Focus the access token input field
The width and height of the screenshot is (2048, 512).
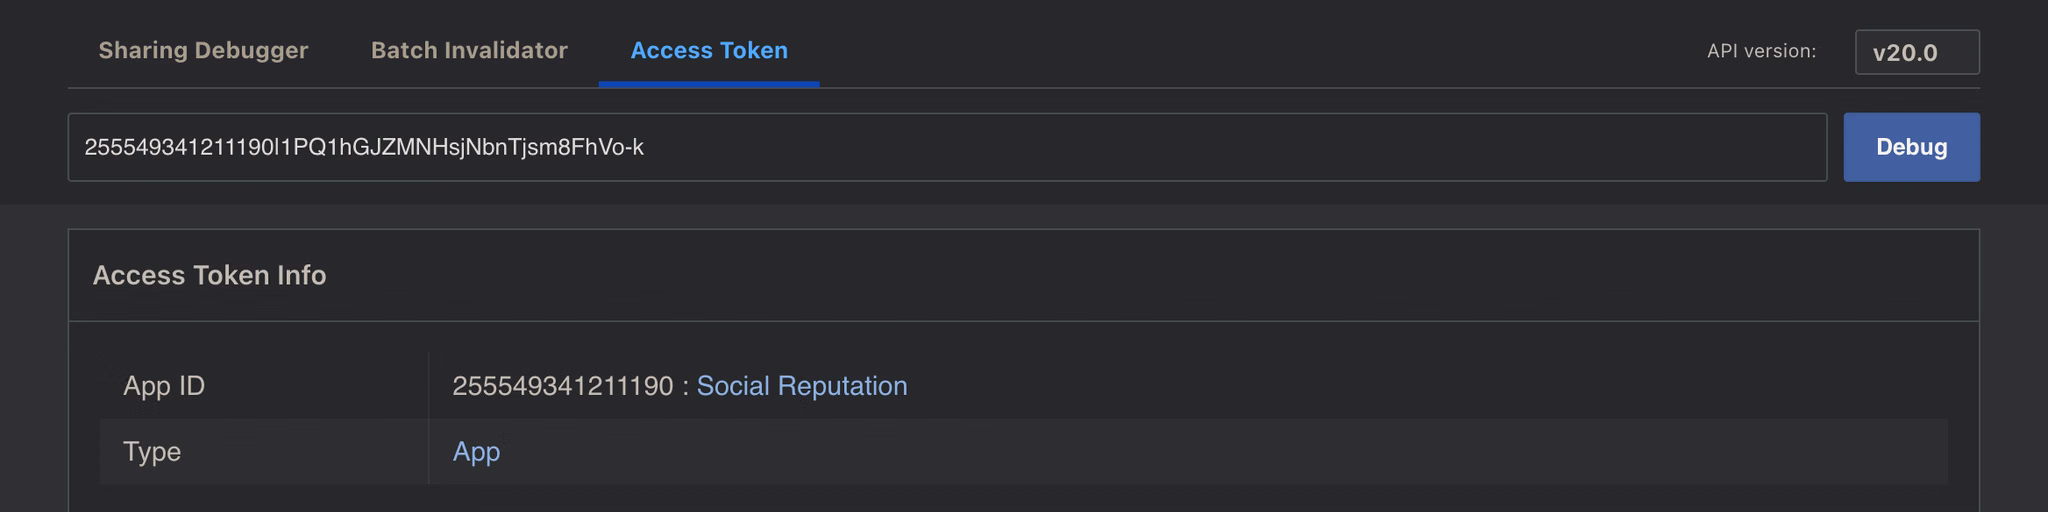[947, 147]
